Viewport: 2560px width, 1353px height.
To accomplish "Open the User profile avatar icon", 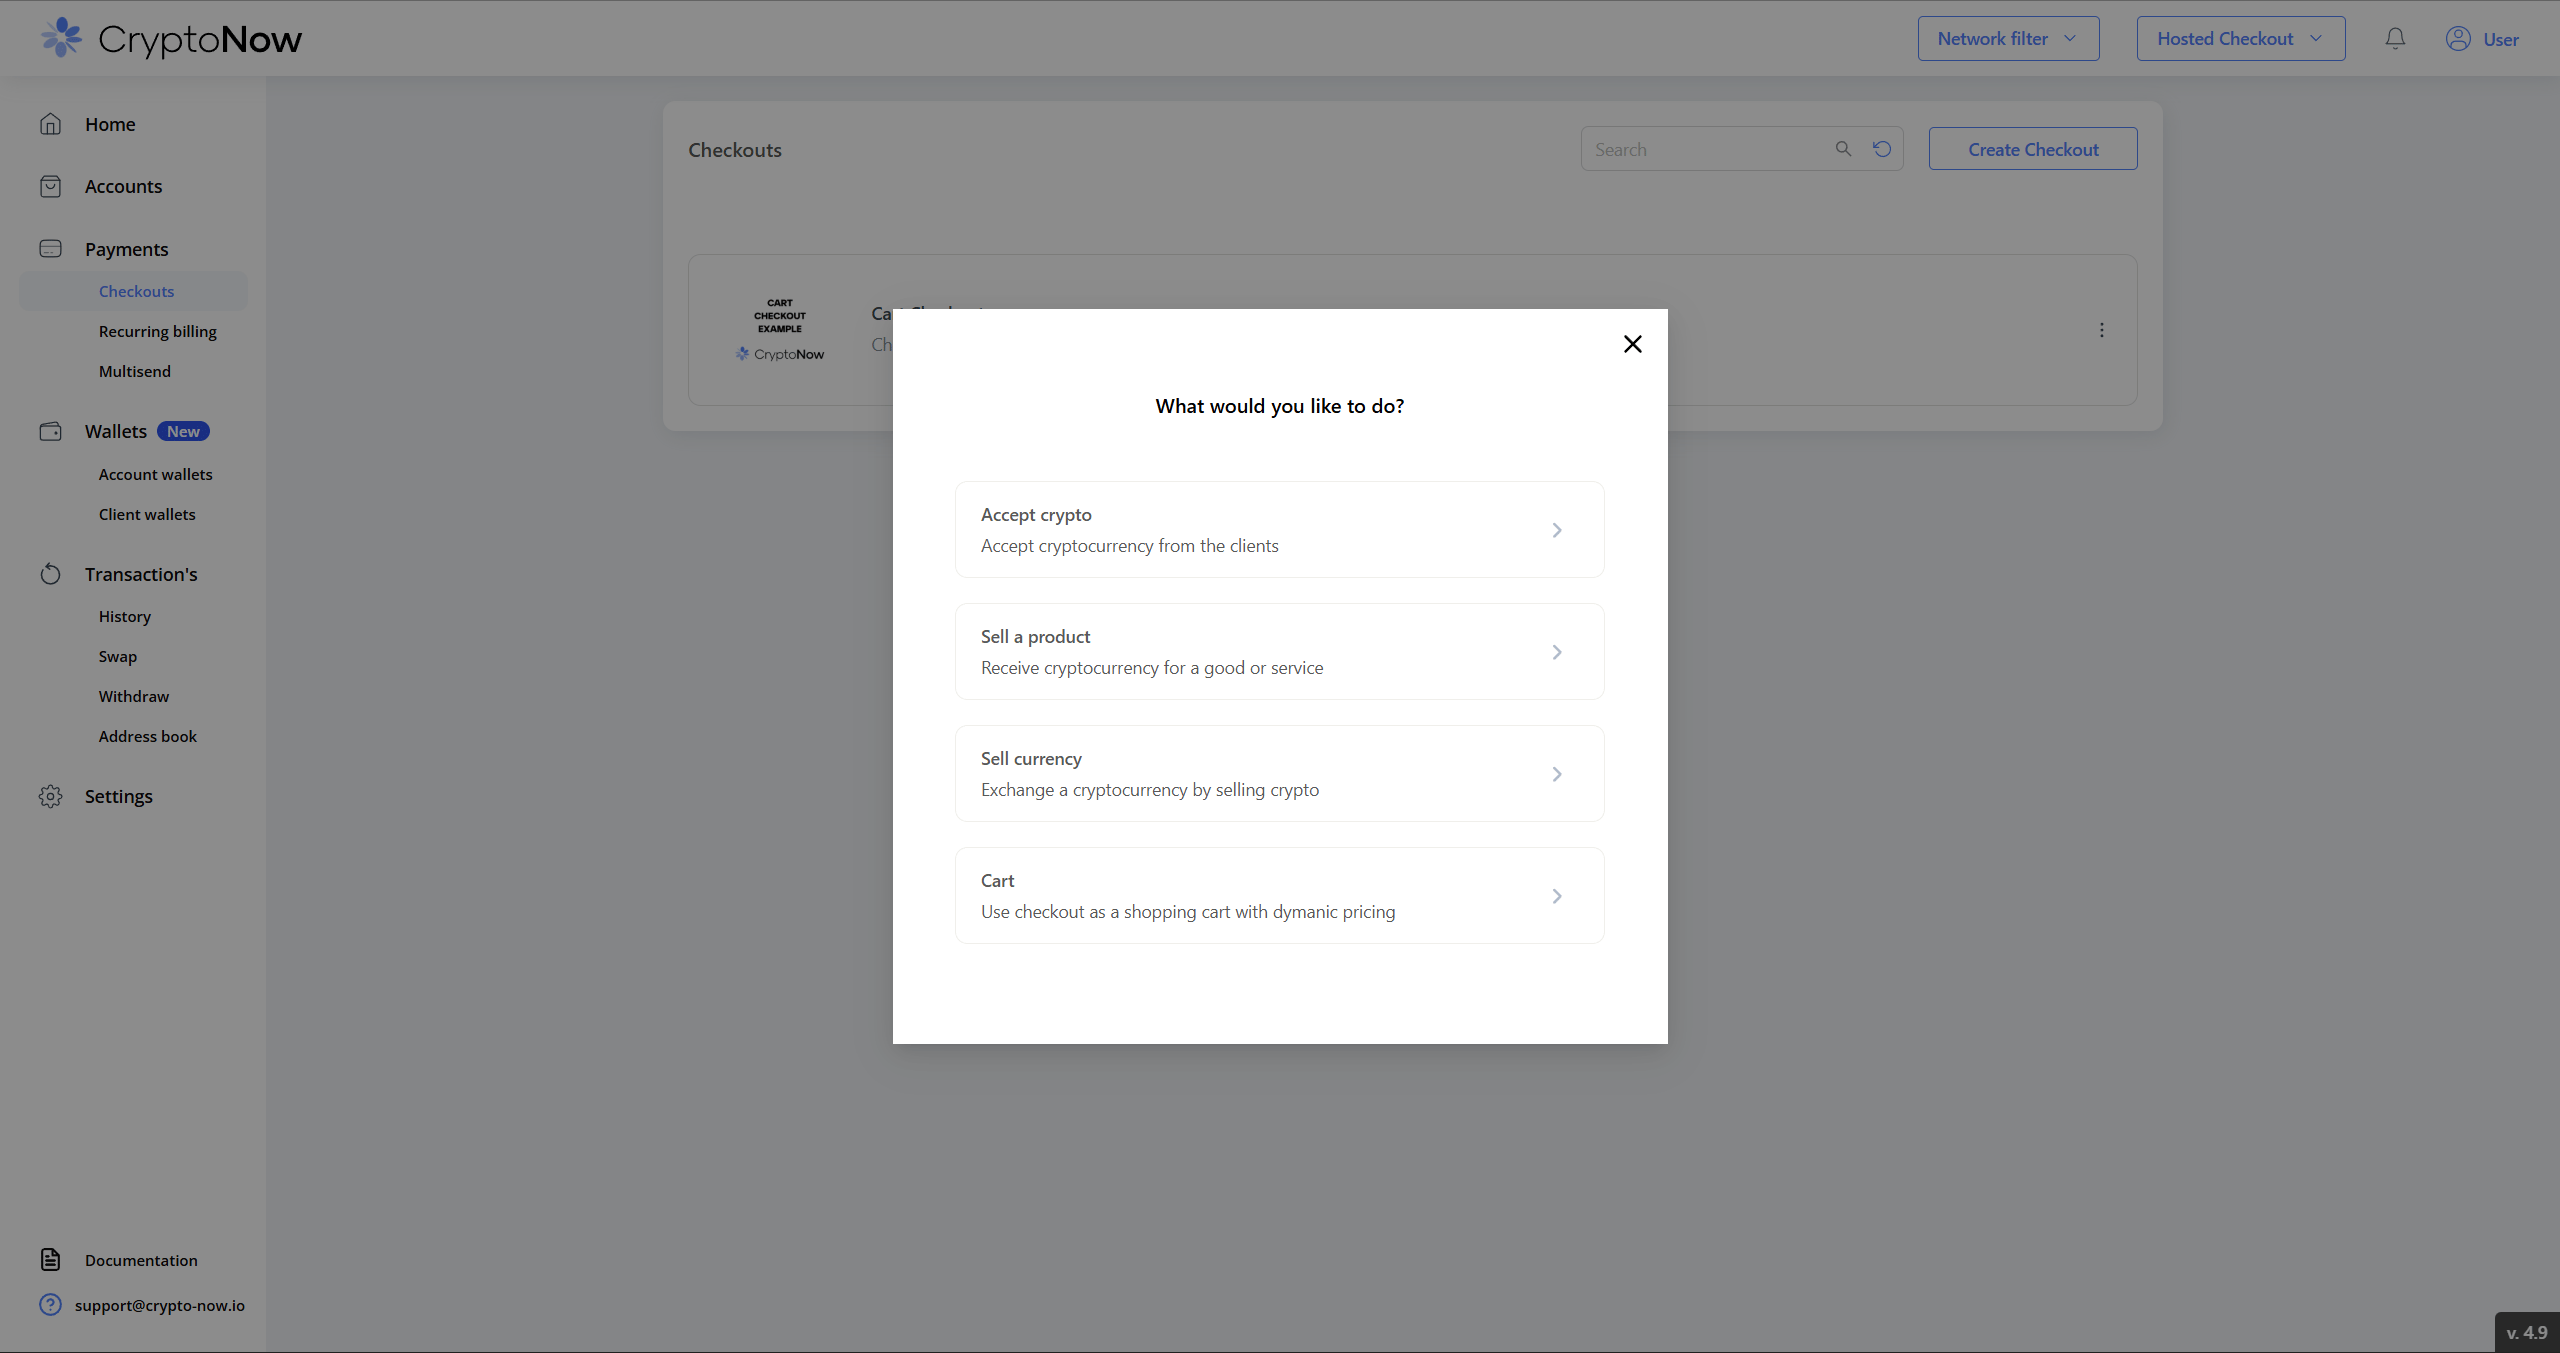I will [x=2458, y=39].
